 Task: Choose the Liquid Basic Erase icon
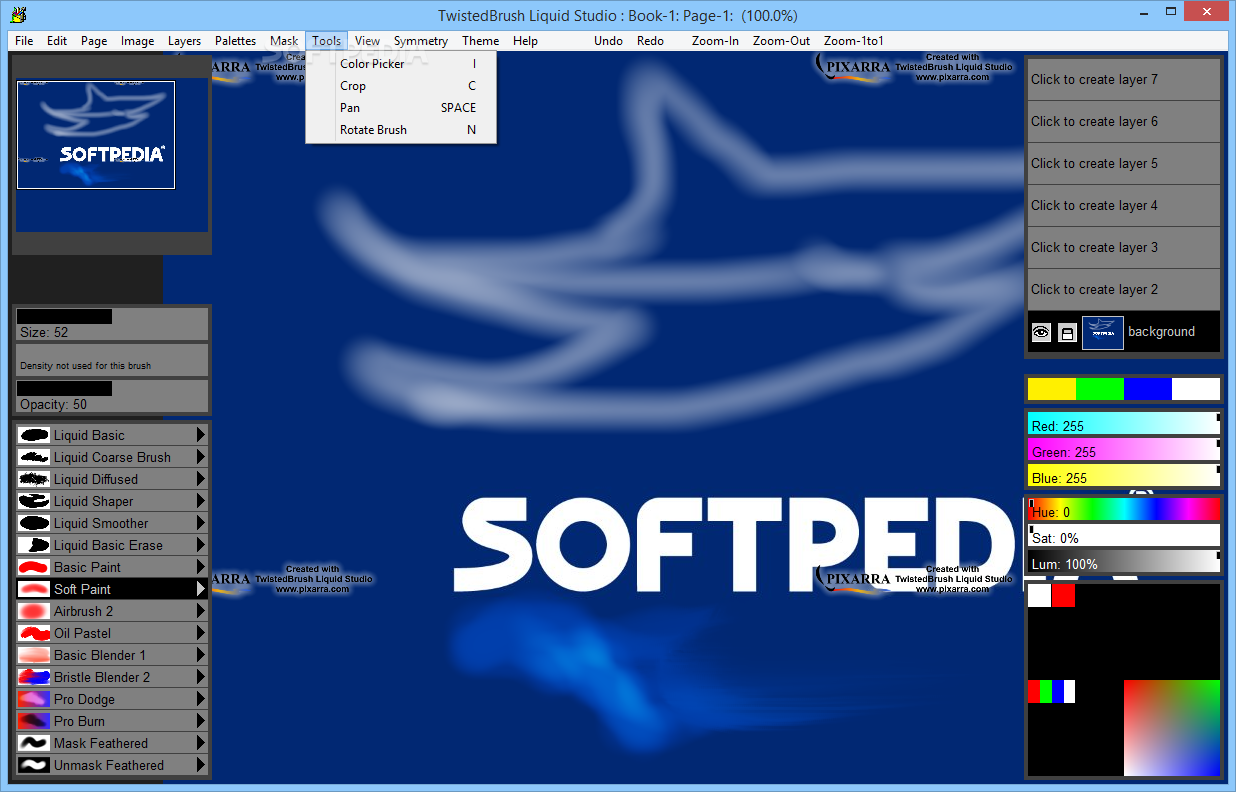[x=34, y=545]
